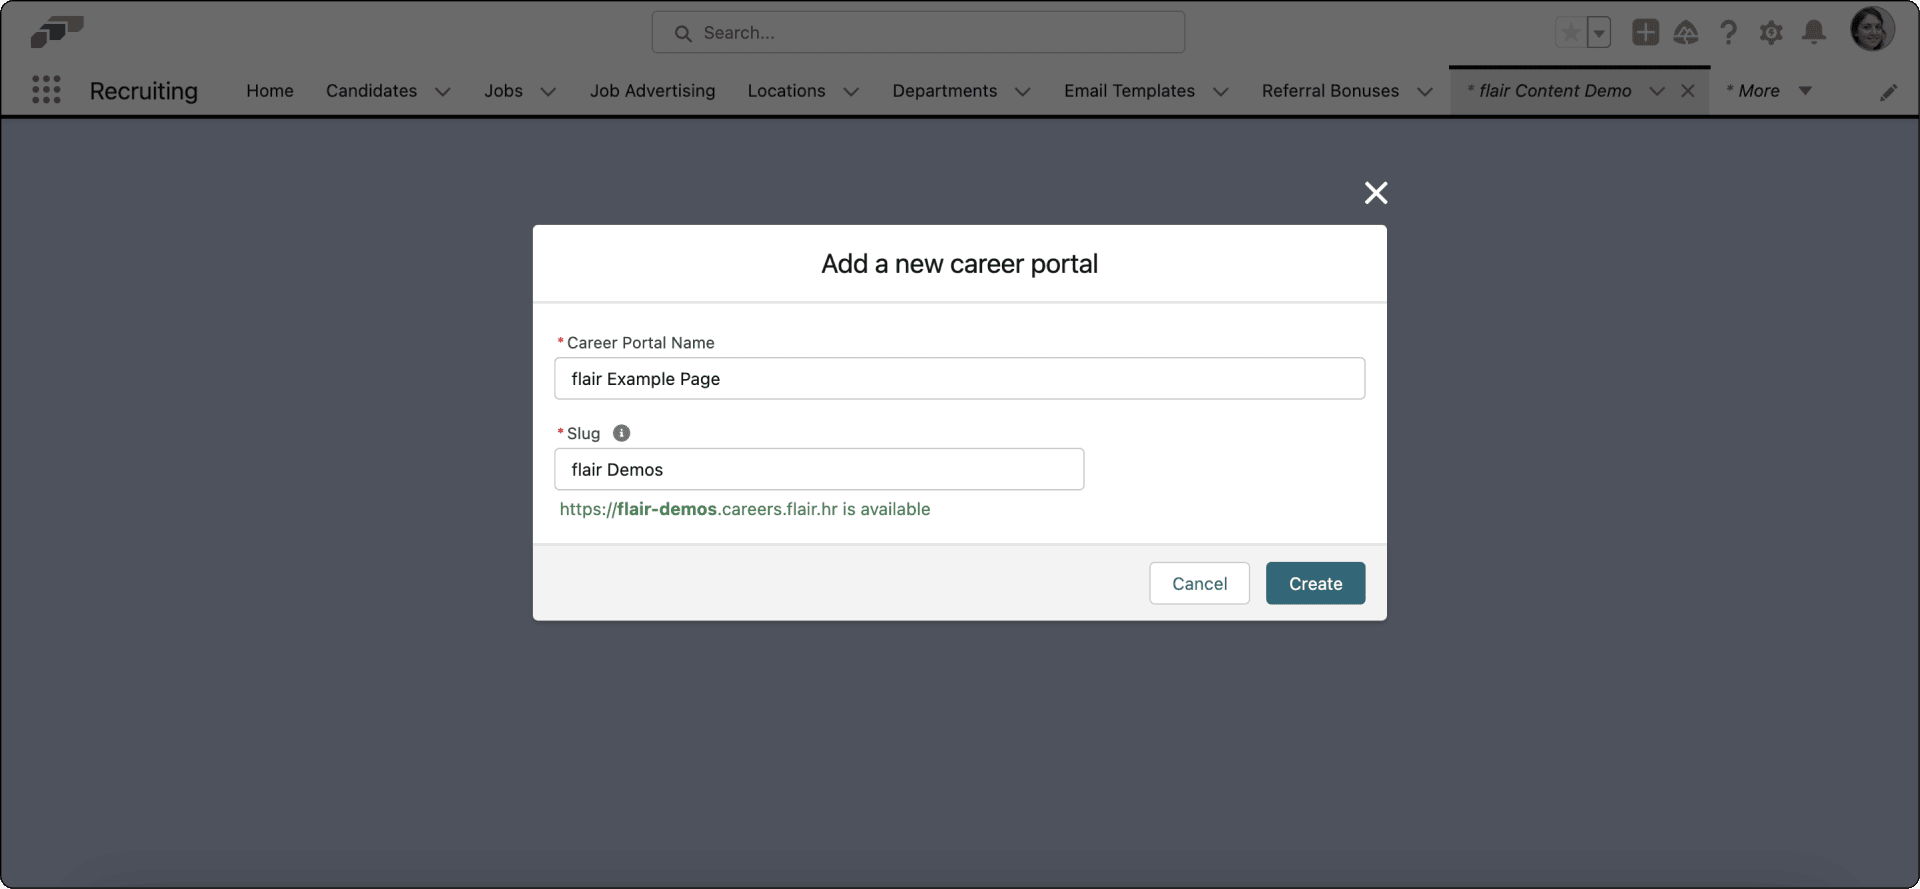Expand the Email Templates tab chevron
The width and height of the screenshot is (1920, 889).
coord(1220,92)
